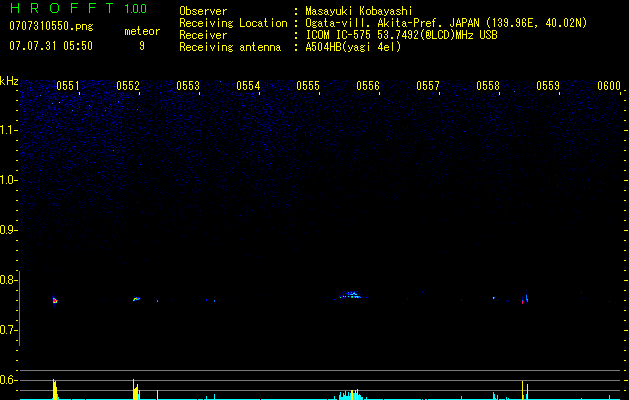Click the meteor count value 9
Screen dimensions: 629x400
click(x=142, y=46)
